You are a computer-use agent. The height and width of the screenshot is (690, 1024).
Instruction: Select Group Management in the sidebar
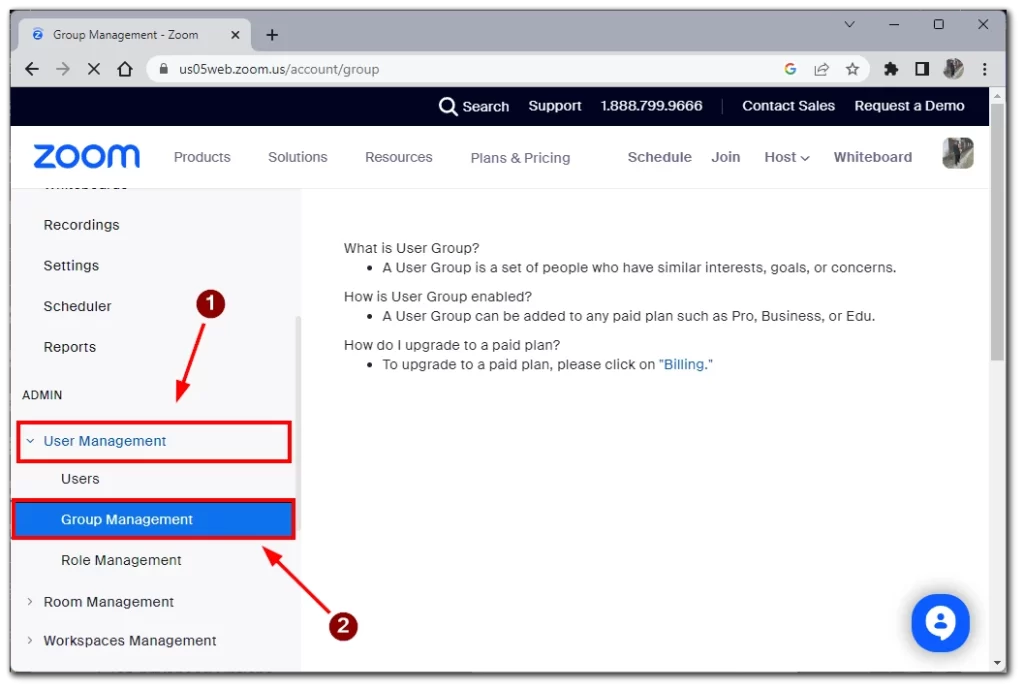click(x=153, y=520)
